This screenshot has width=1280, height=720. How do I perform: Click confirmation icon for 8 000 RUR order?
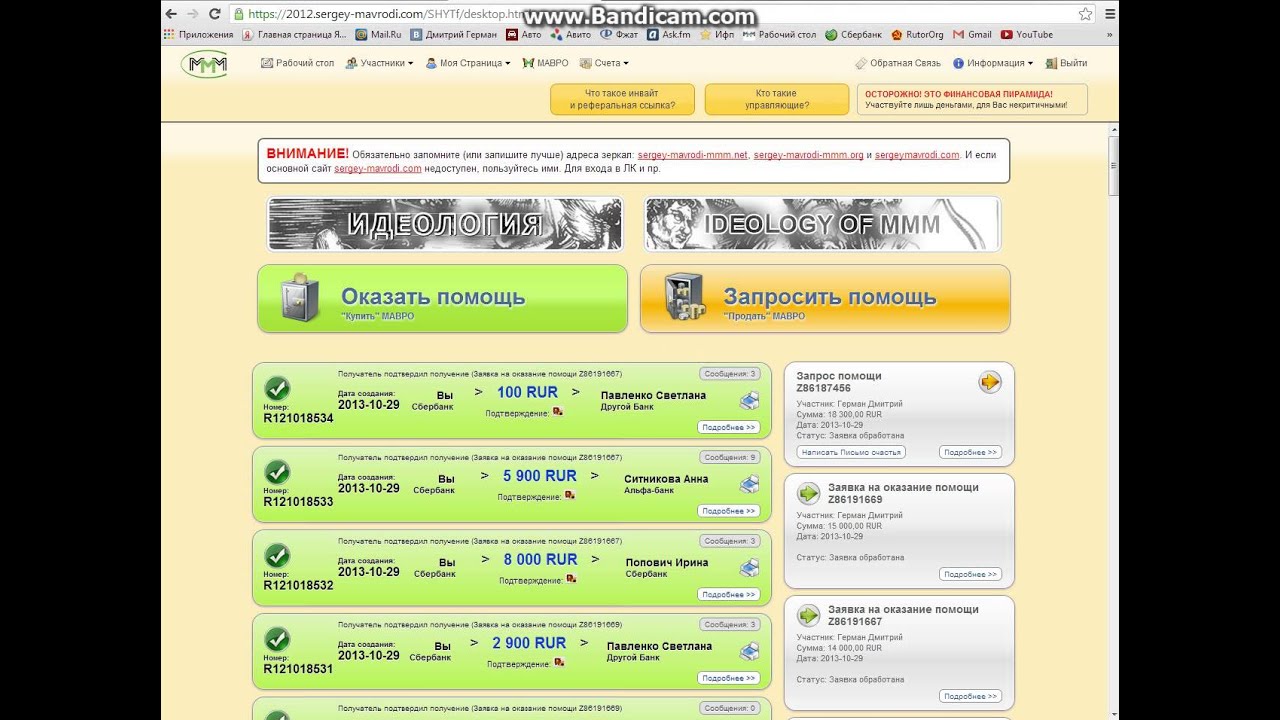(x=571, y=578)
